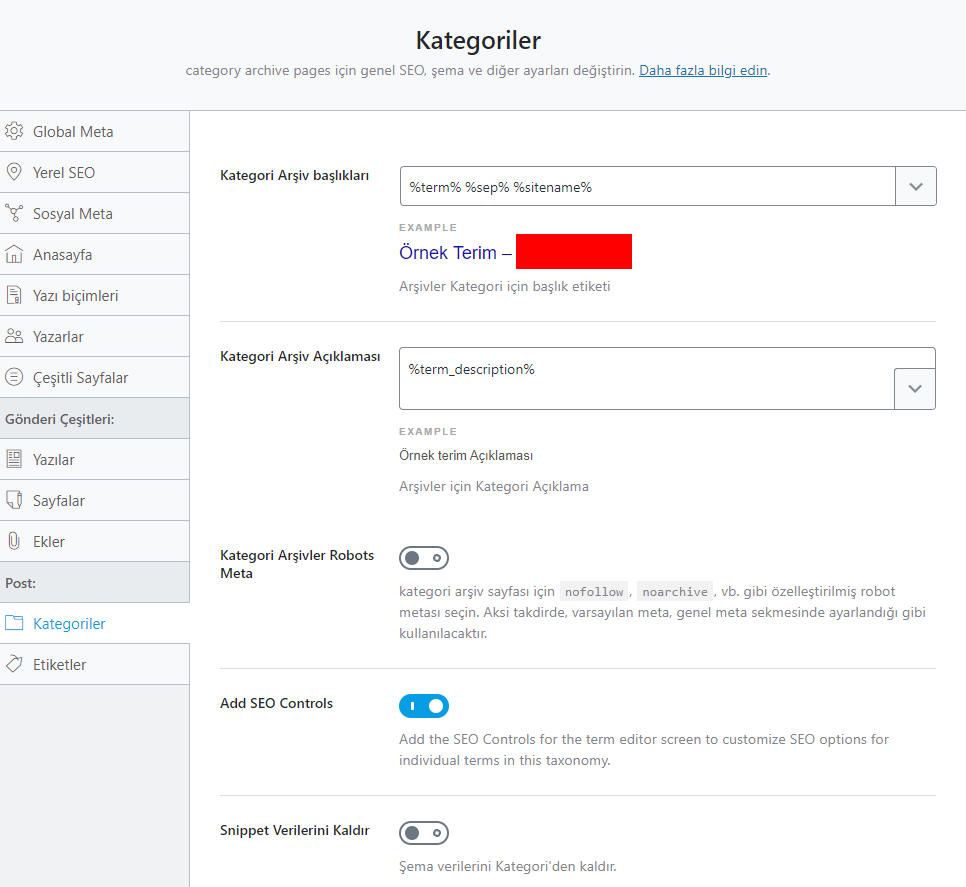Open the Kategori Arşiv Açıklaması variable dropdown

pyautogui.click(x=915, y=389)
